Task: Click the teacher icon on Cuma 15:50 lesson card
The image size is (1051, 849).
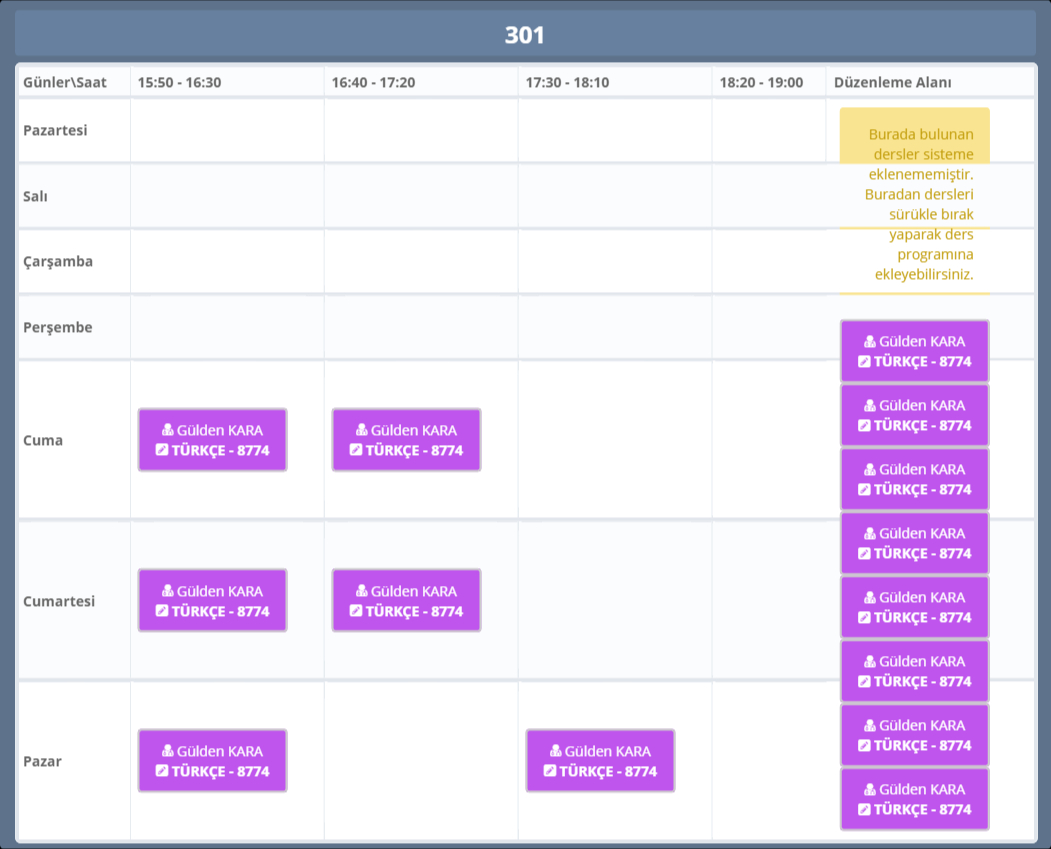Action: point(168,430)
